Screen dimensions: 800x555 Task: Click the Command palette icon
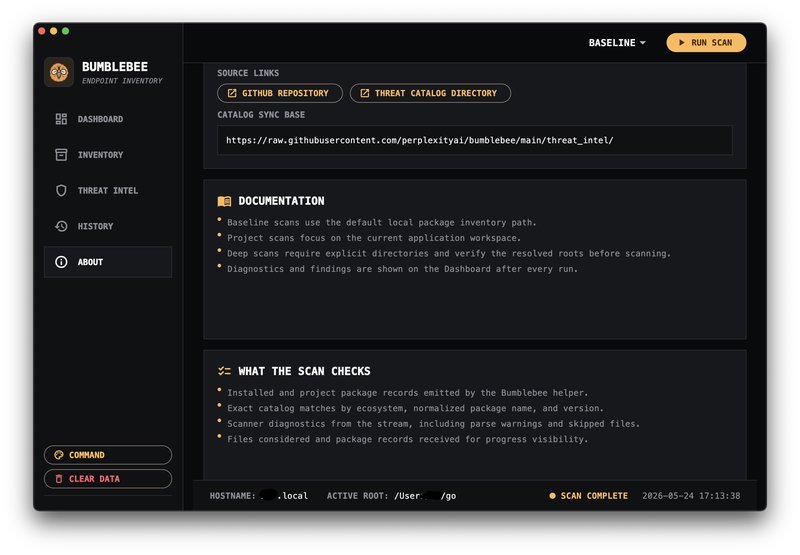tap(59, 455)
